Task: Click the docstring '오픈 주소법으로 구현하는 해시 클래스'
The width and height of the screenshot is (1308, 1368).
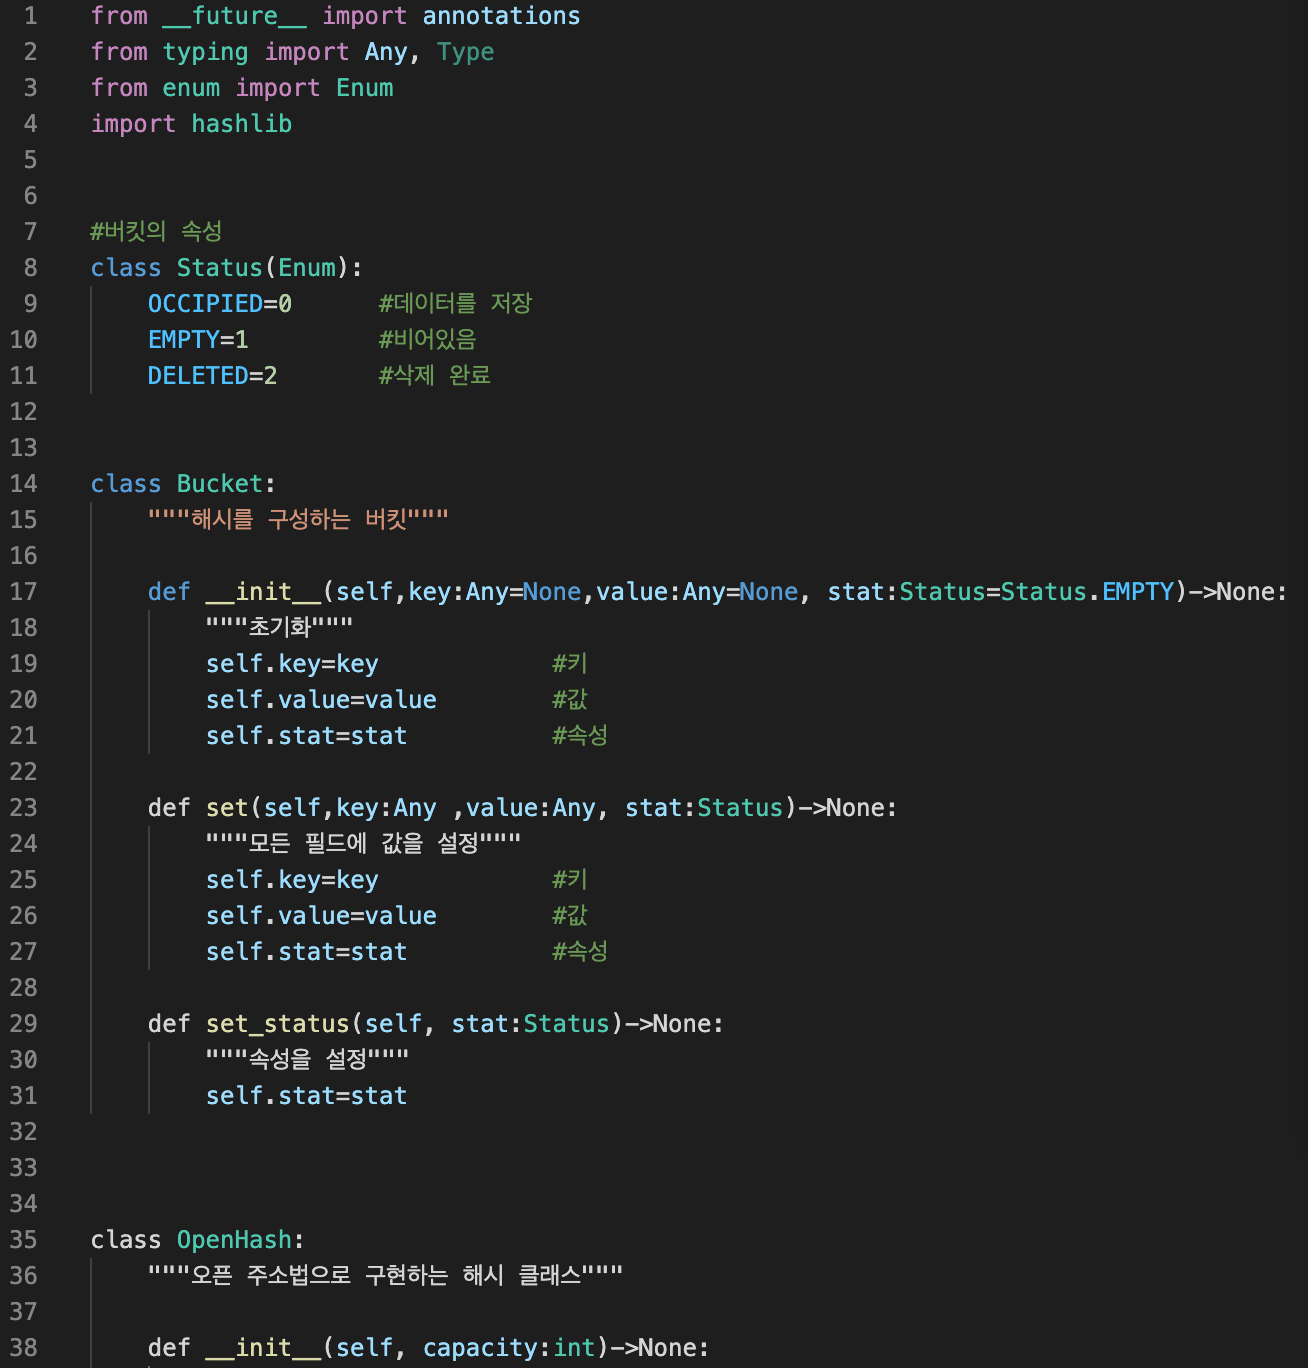Action: tap(385, 1276)
